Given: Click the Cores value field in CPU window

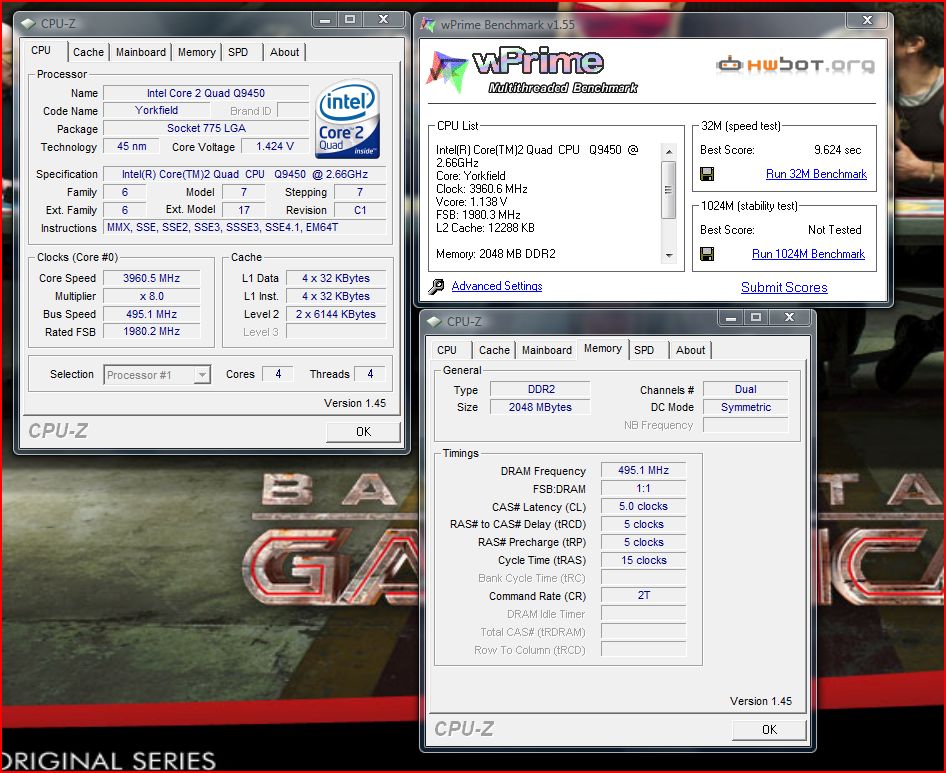Looking at the screenshot, I should [x=278, y=374].
